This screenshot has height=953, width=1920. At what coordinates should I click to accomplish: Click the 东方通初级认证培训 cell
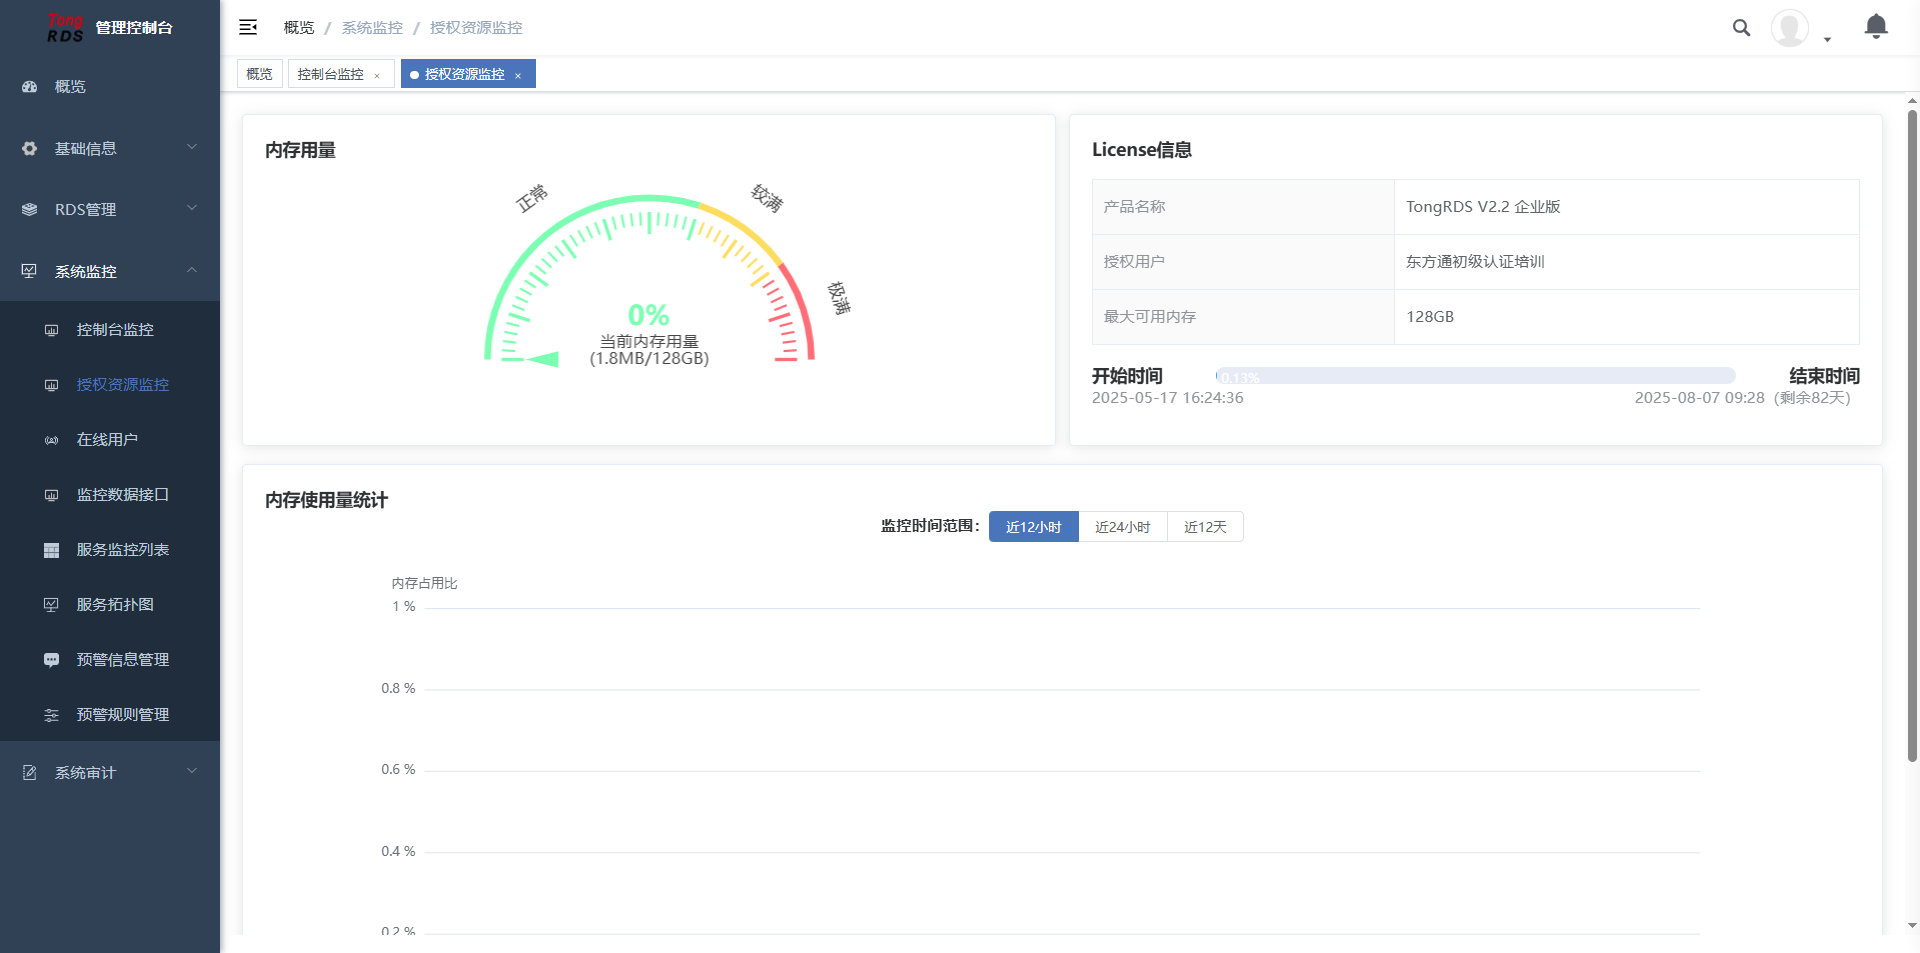(x=1627, y=262)
